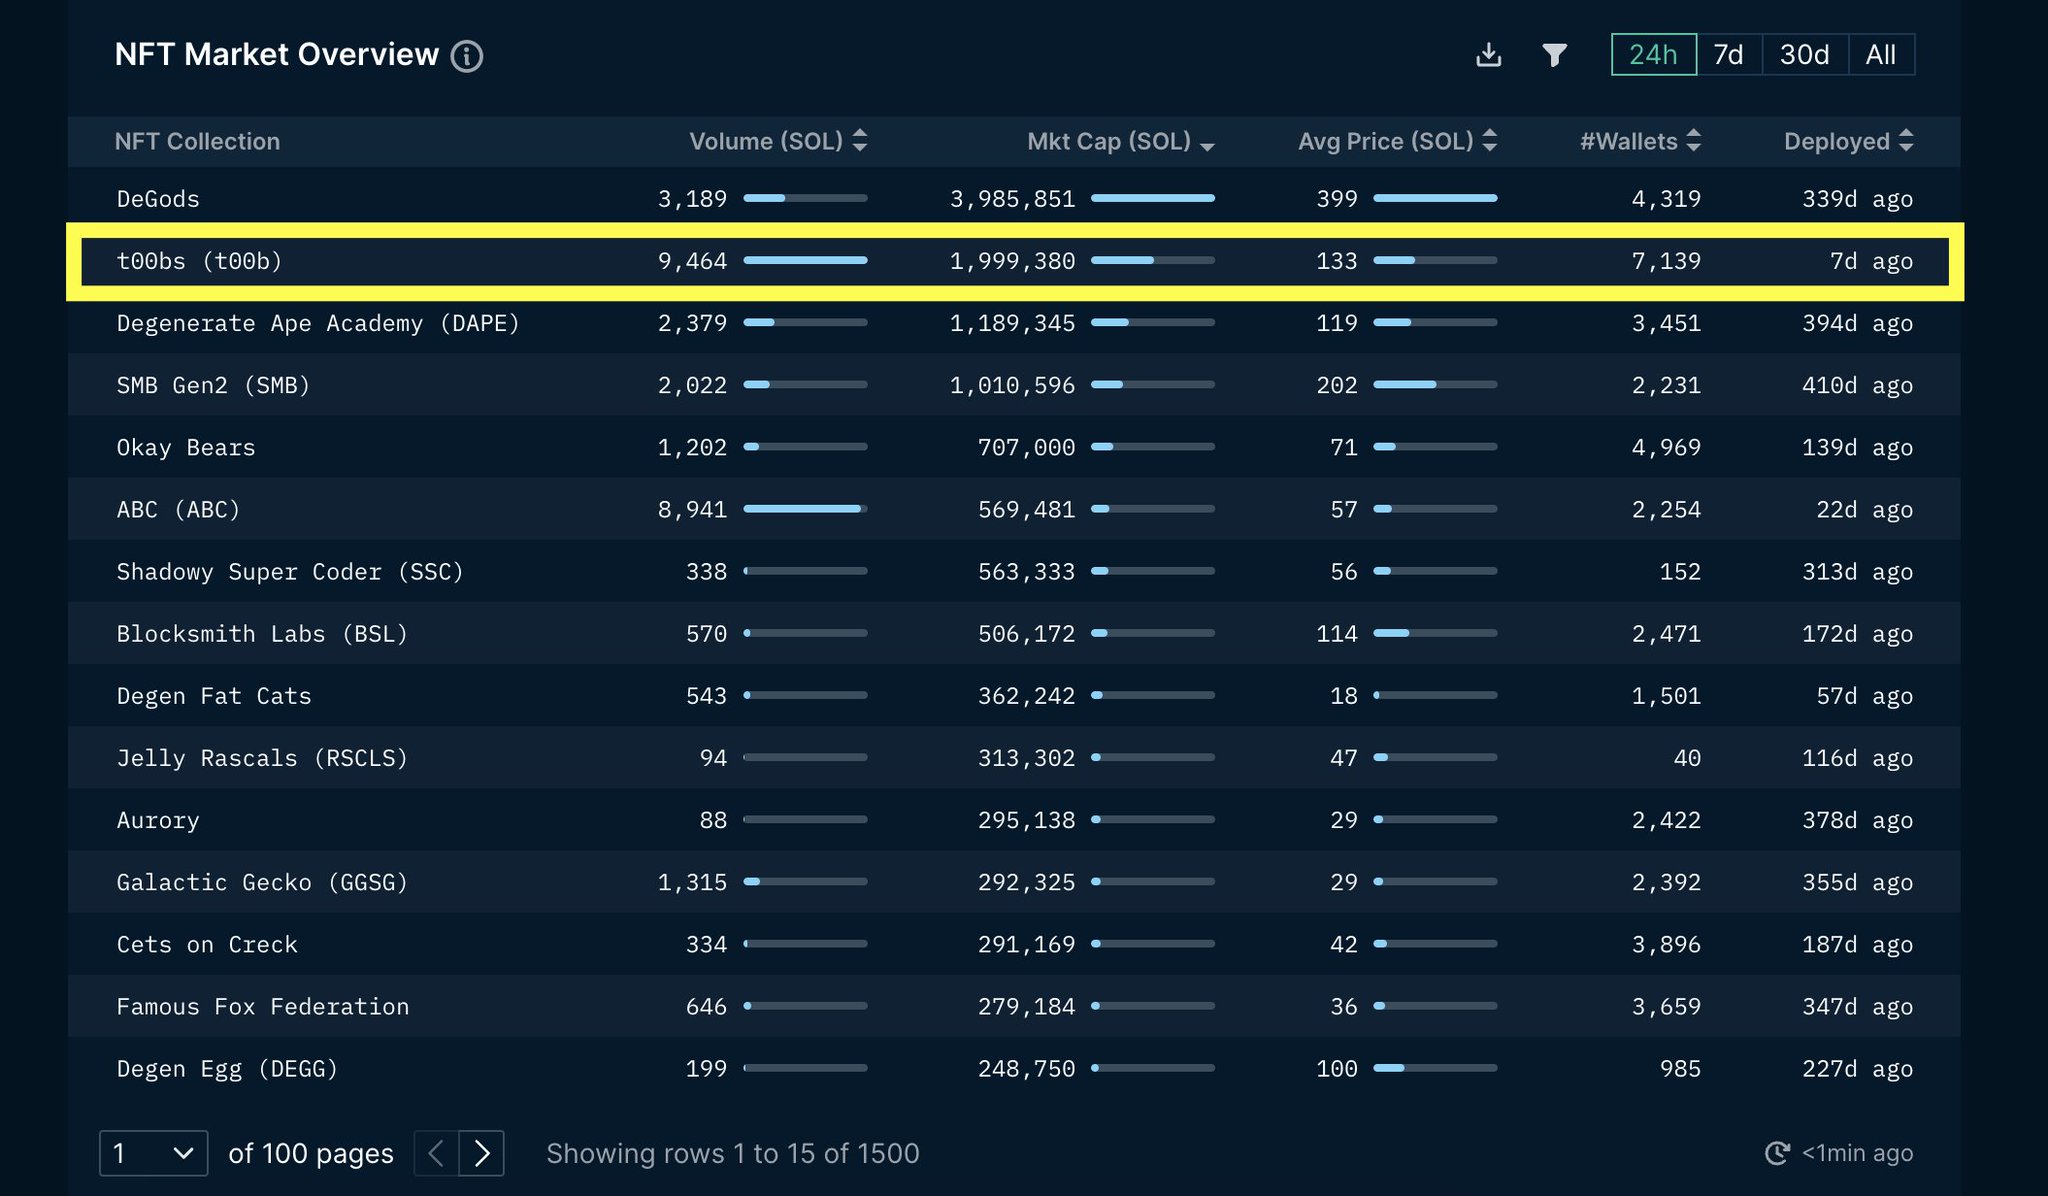Open the DeGods collection row
Viewport: 2048px width, 1196px height.
[158, 199]
